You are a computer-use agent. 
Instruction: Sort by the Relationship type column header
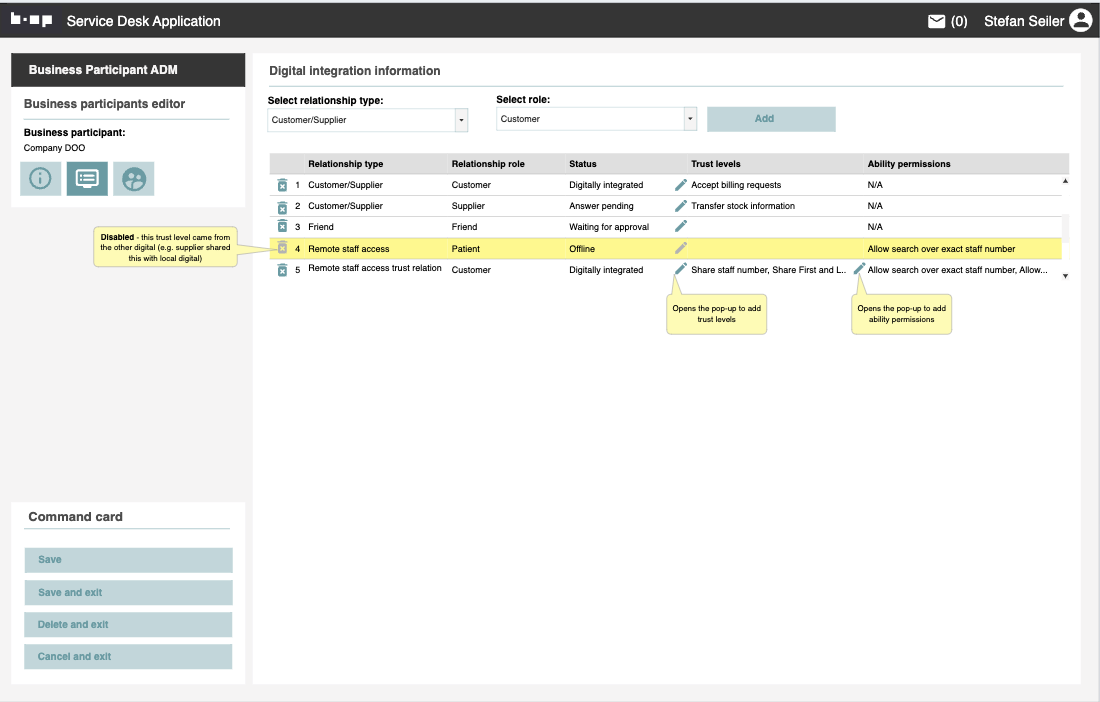click(345, 164)
